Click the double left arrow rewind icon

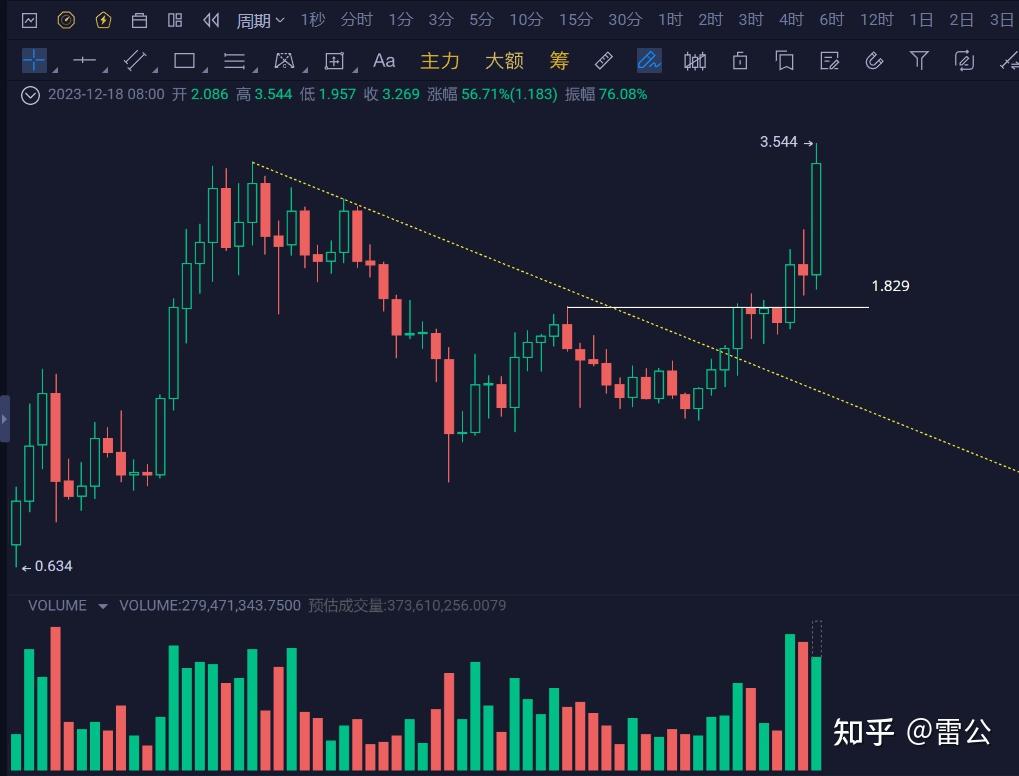[211, 21]
